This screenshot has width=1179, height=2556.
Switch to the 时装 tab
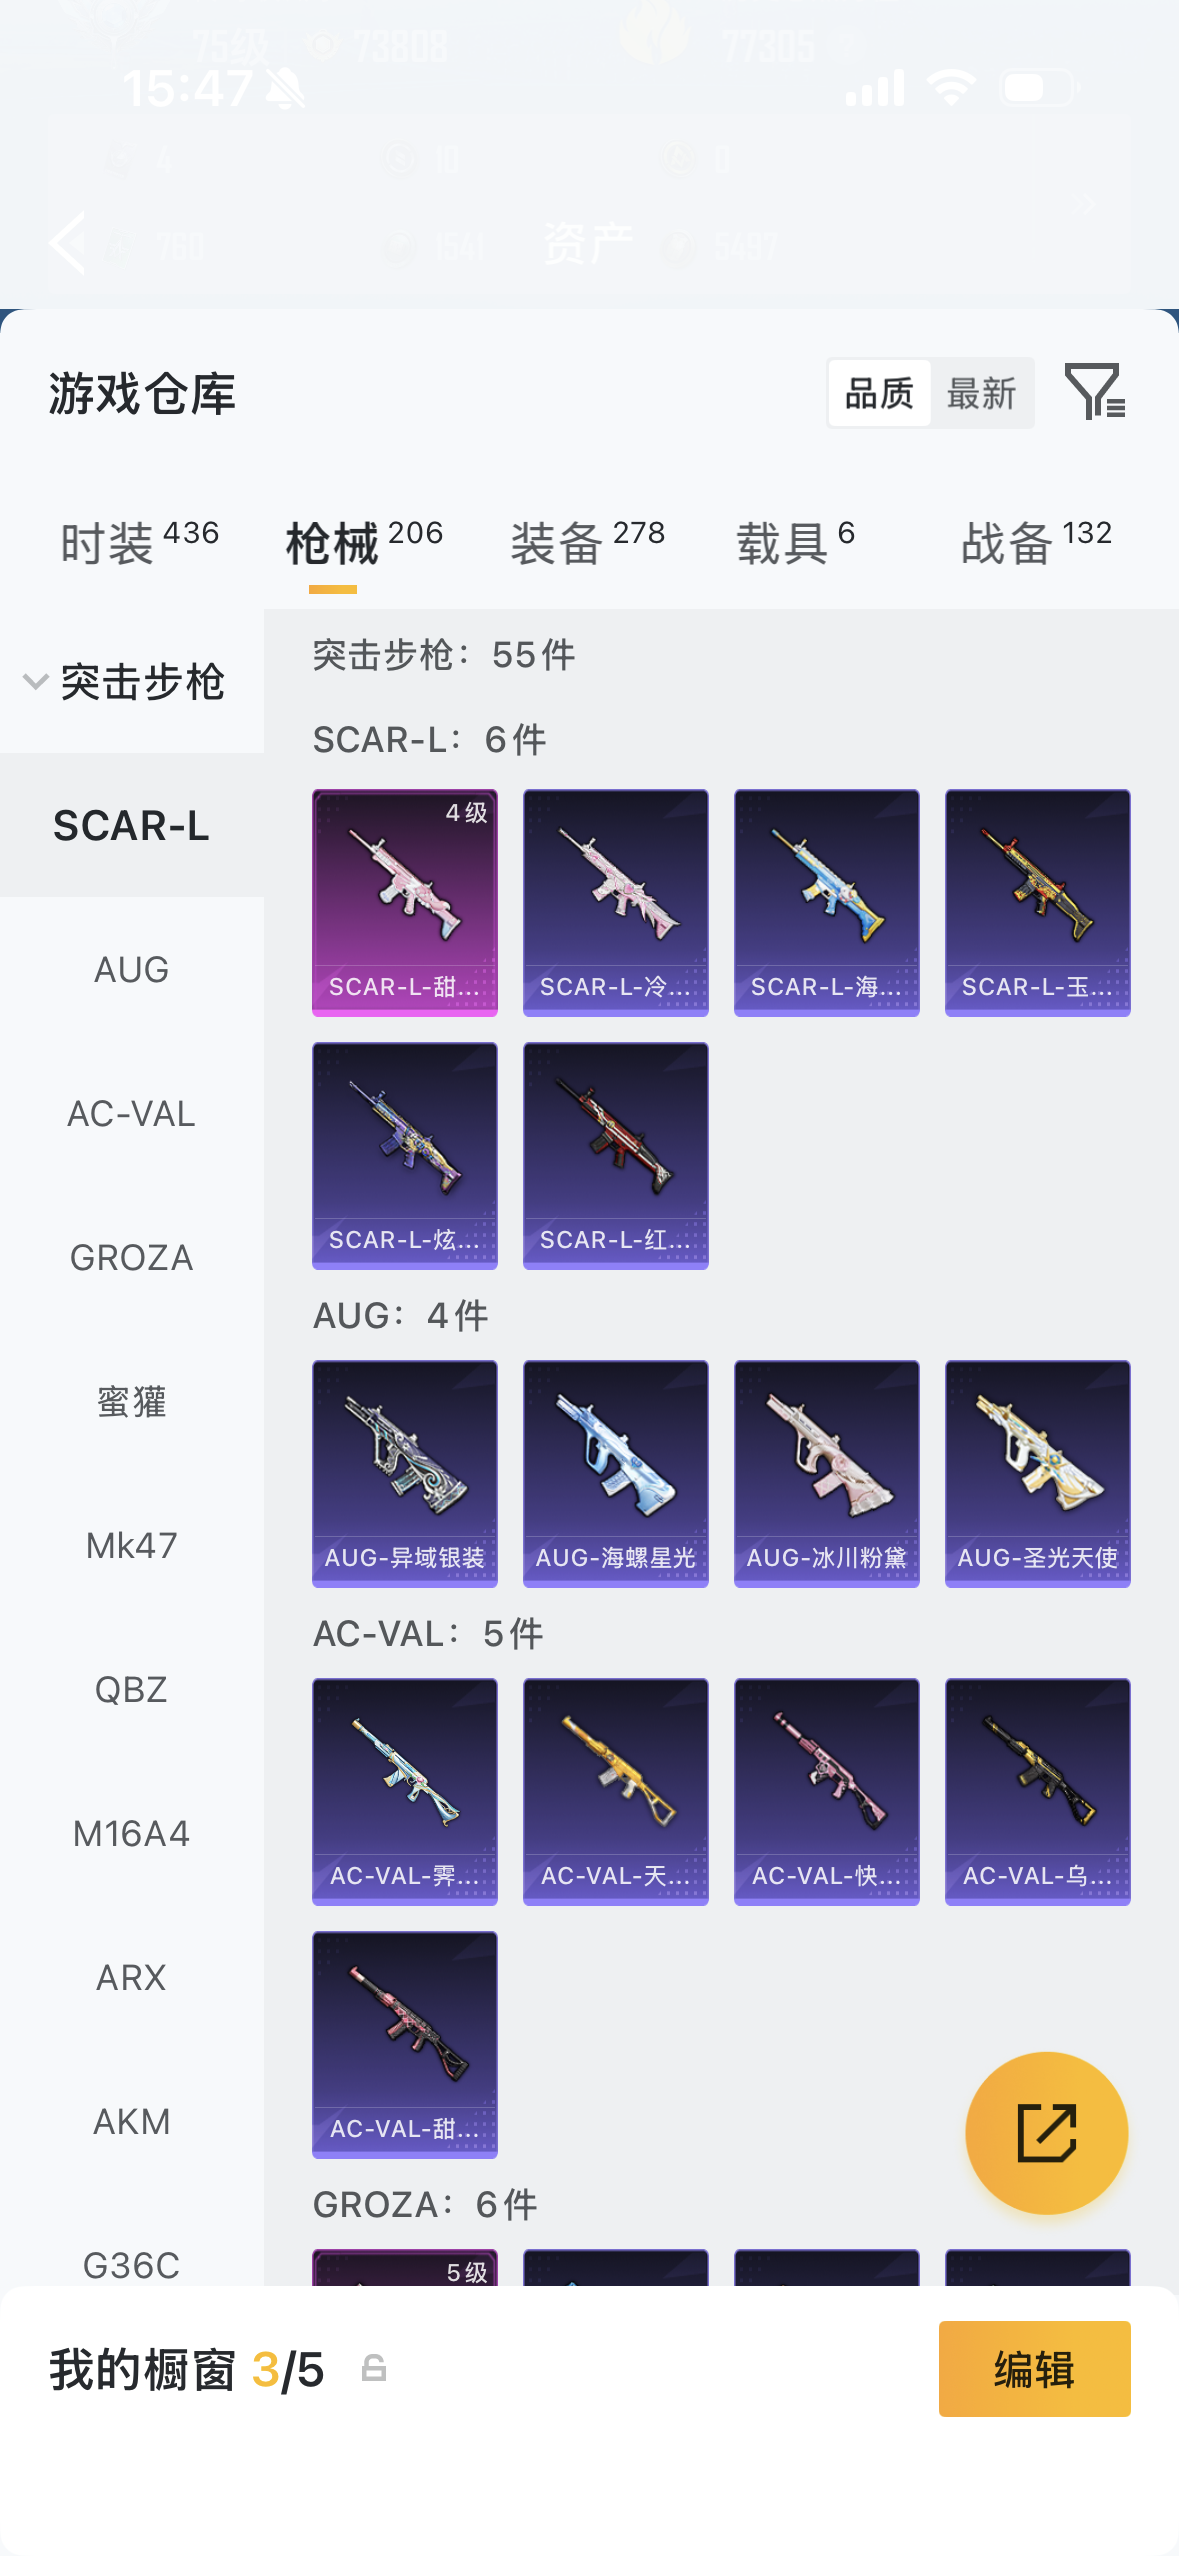tap(139, 542)
